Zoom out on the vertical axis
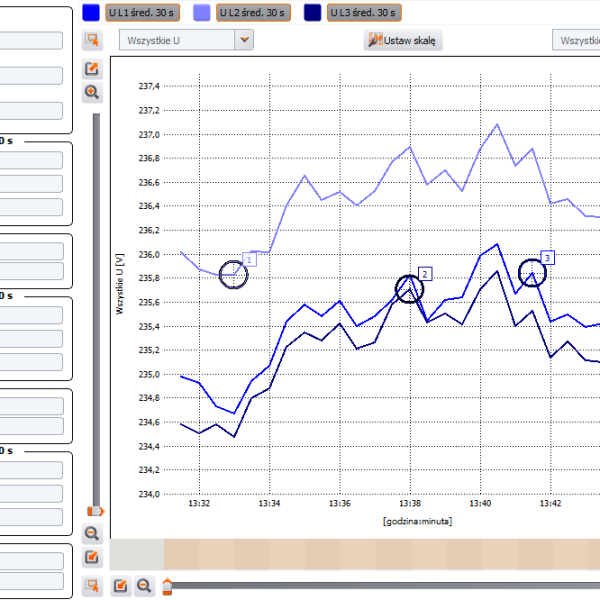The width and height of the screenshot is (600, 600). pos(92,534)
